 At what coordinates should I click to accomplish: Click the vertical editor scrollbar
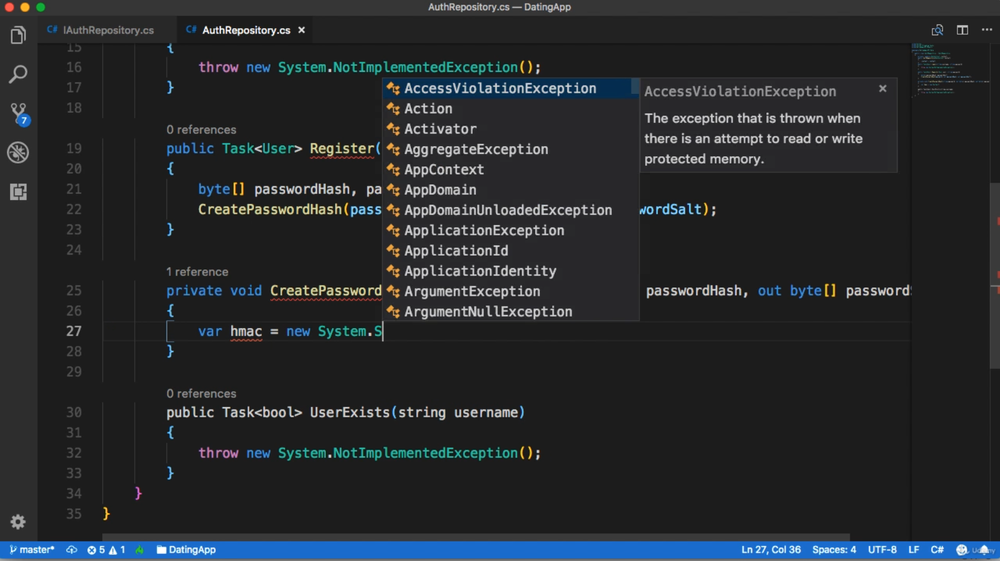[x=994, y=277]
